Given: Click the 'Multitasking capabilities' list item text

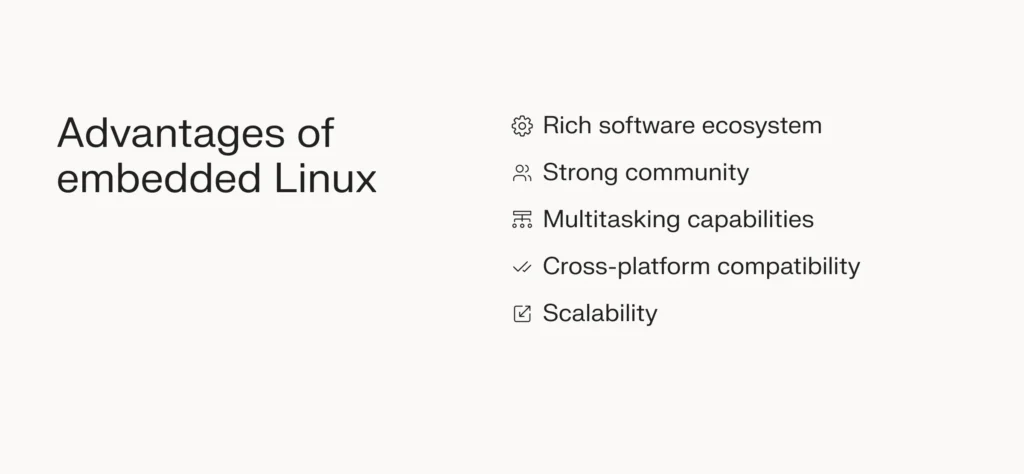Looking at the screenshot, I should (678, 220).
